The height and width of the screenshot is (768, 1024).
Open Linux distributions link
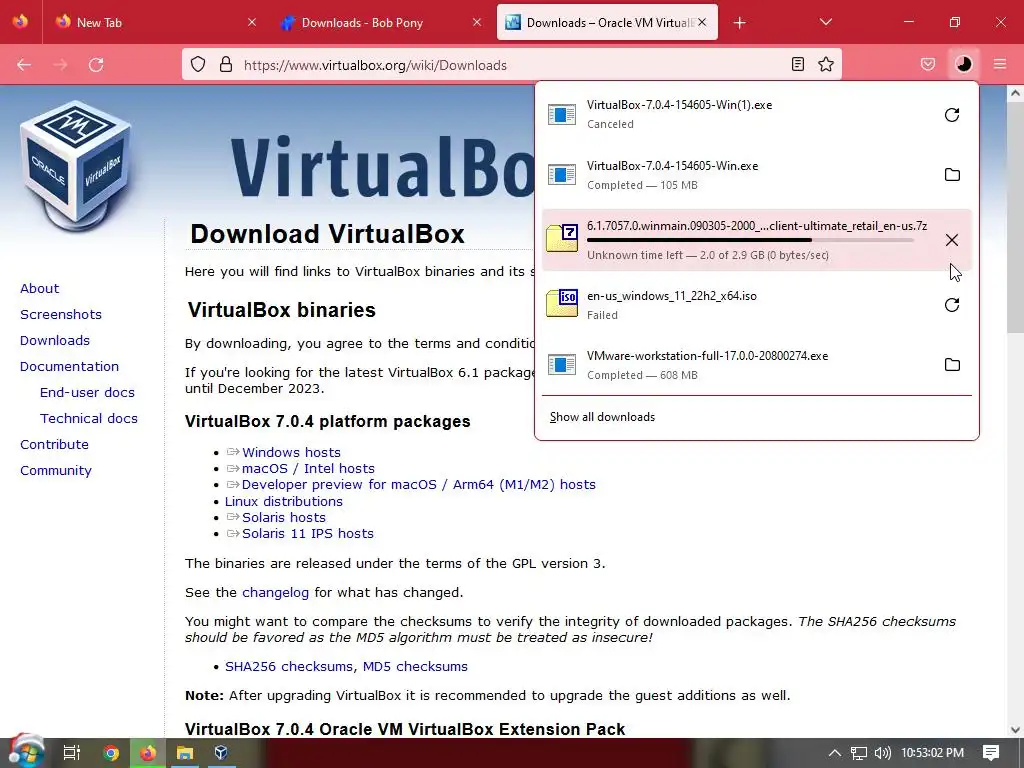[x=283, y=501]
